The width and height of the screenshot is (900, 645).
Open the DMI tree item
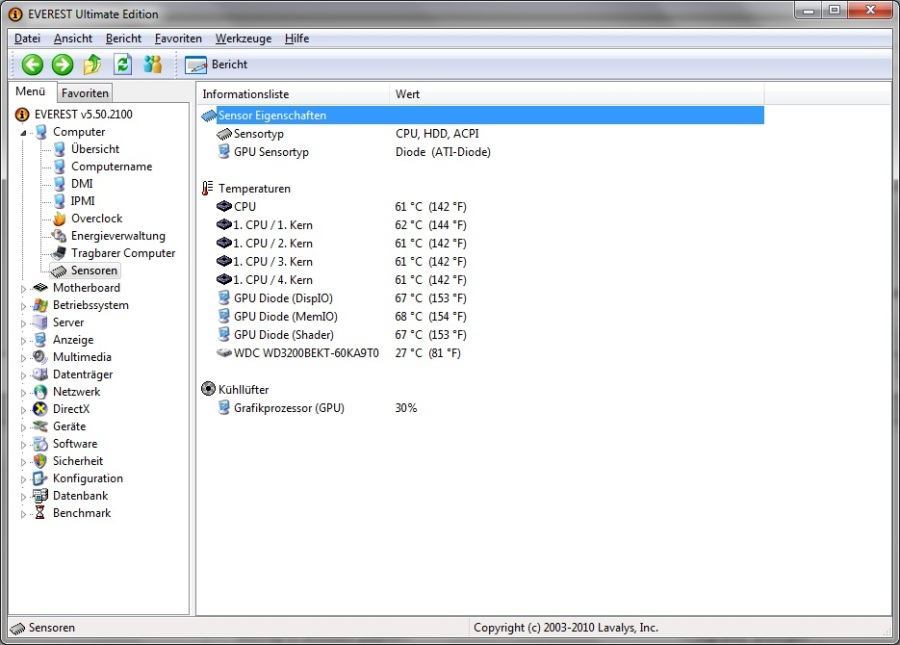[x=82, y=184]
